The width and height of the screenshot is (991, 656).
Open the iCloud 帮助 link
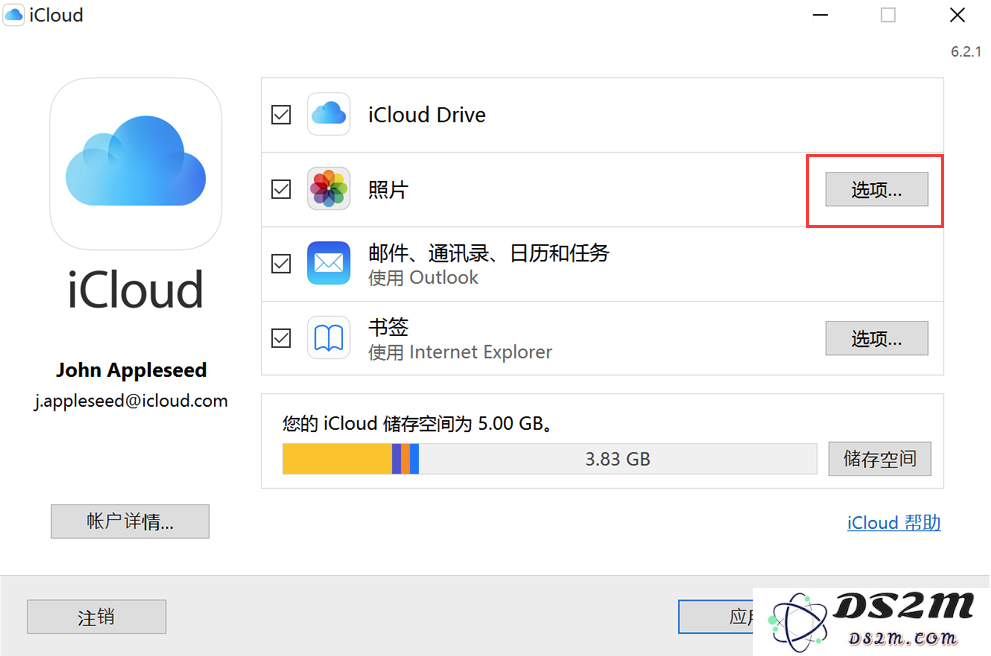pos(894,523)
